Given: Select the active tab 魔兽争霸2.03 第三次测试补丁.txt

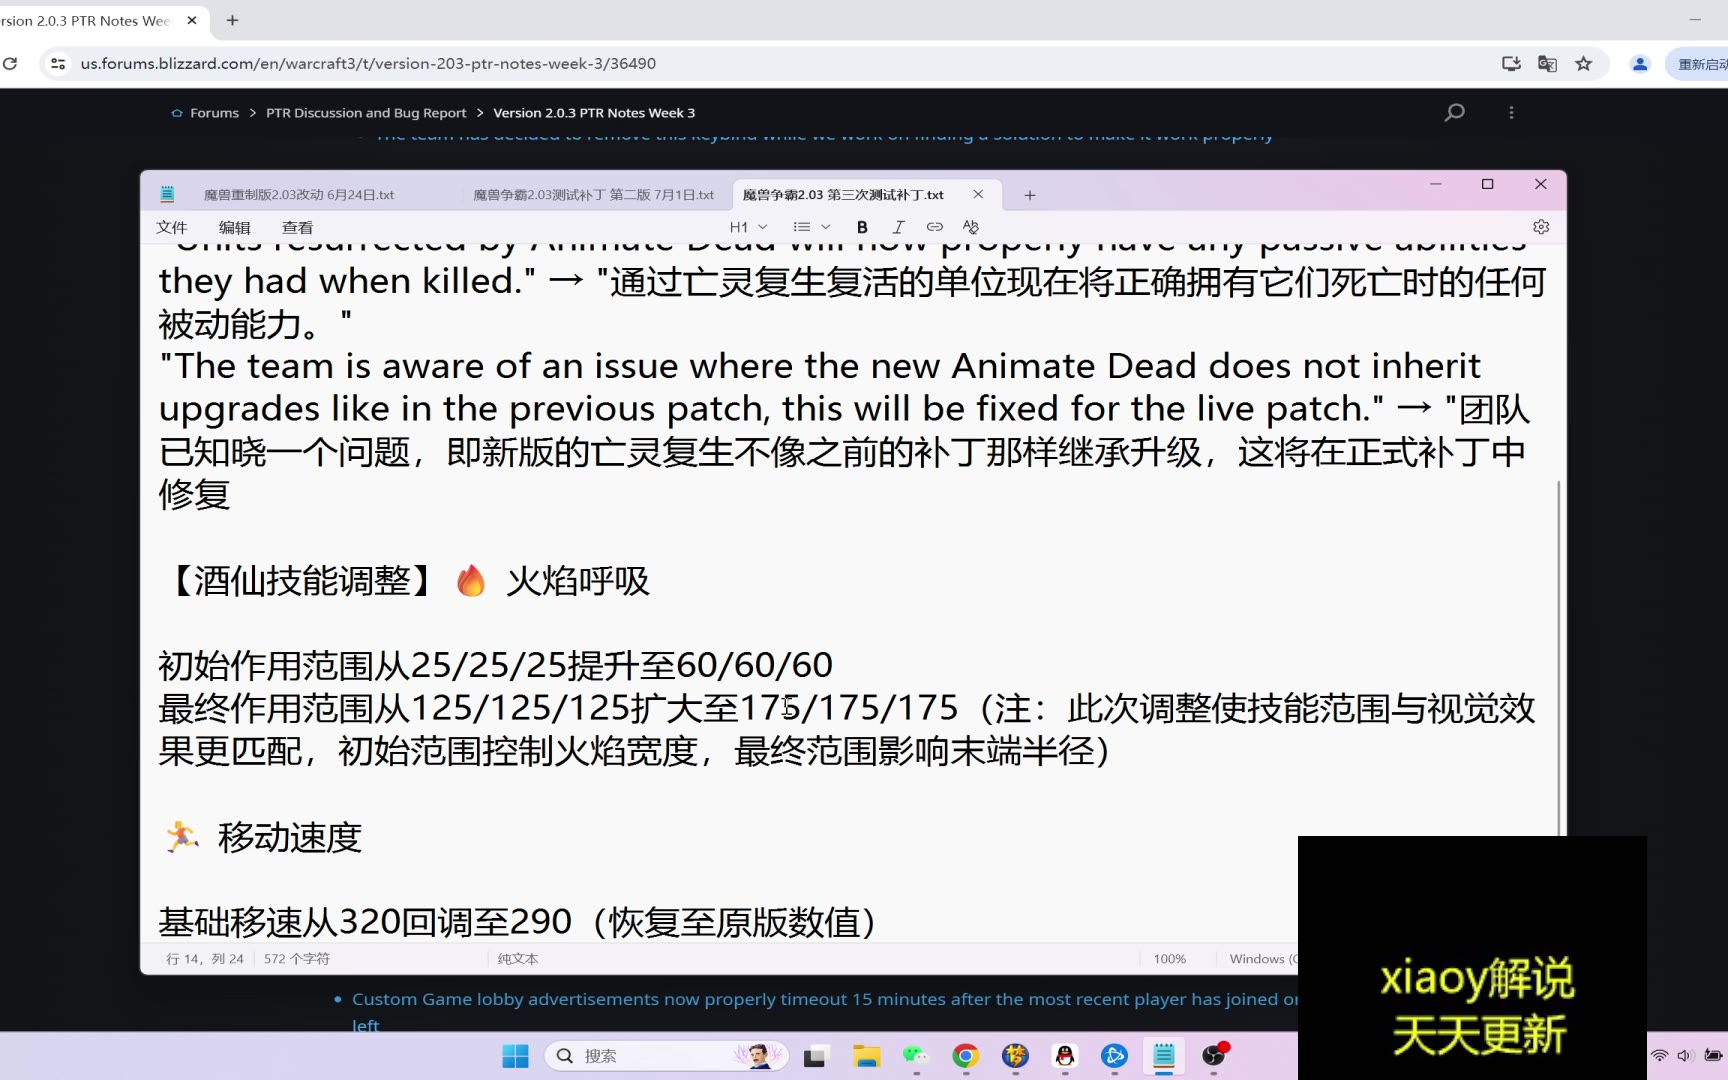Looking at the screenshot, I should pos(843,195).
